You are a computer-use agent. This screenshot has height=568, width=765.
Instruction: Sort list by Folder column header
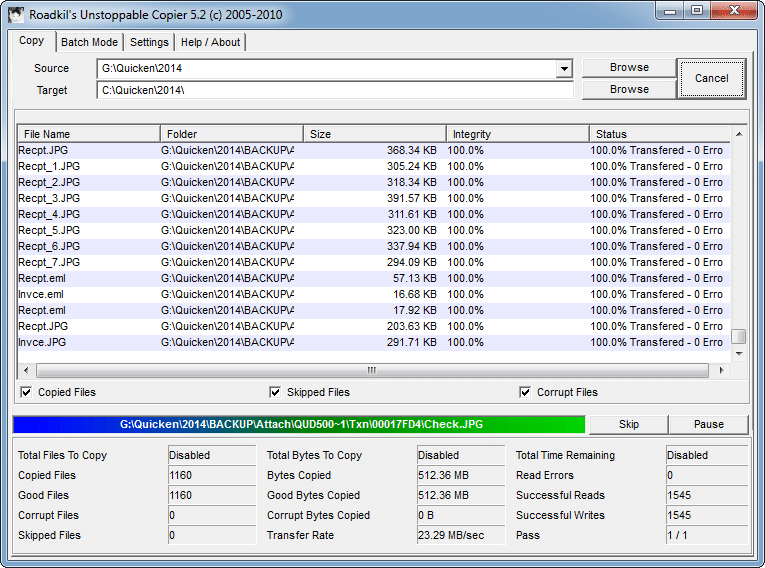[x=232, y=134]
